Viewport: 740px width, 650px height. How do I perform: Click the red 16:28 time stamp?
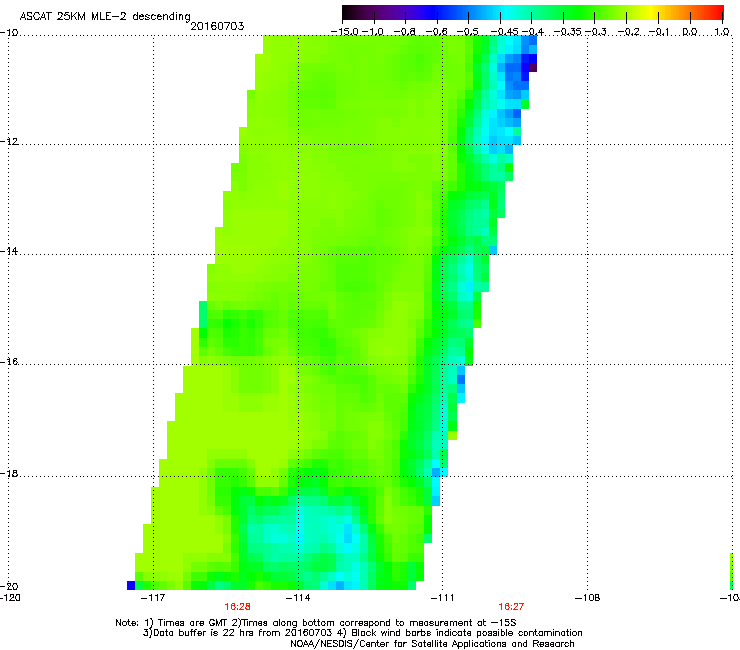pyautogui.click(x=237, y=607)
